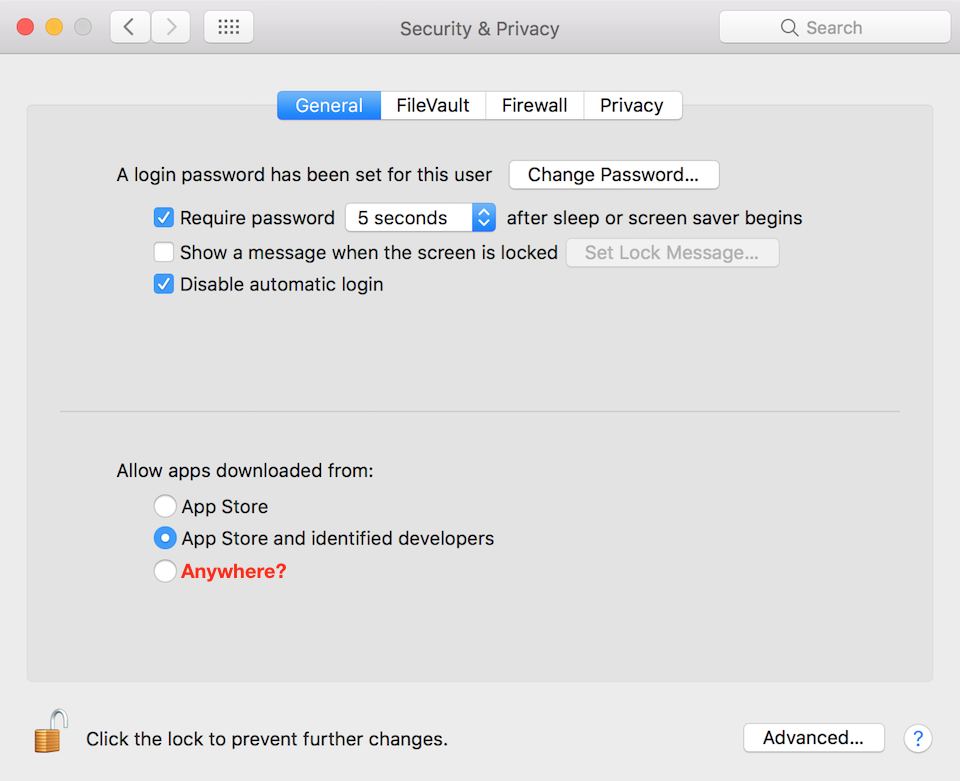The image size is (960, 781).
Task: Click the magnifying glass in the search field
Action: [x=789, y=27]
